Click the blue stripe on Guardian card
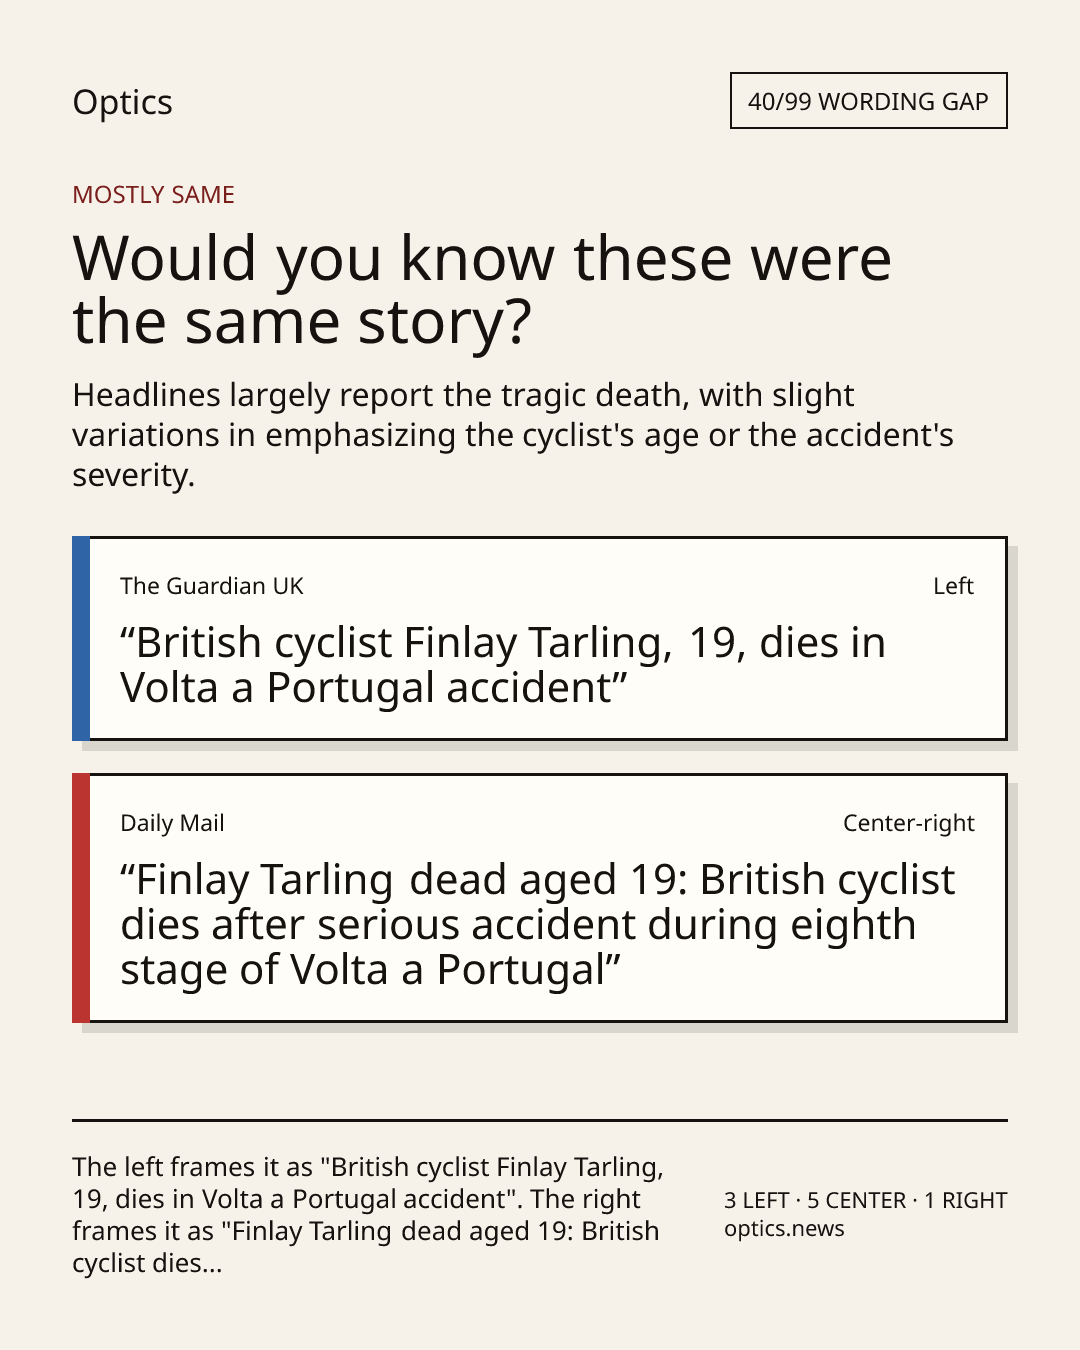The height and width of the screenshot is (1350, 1080). tap(81, 639)
